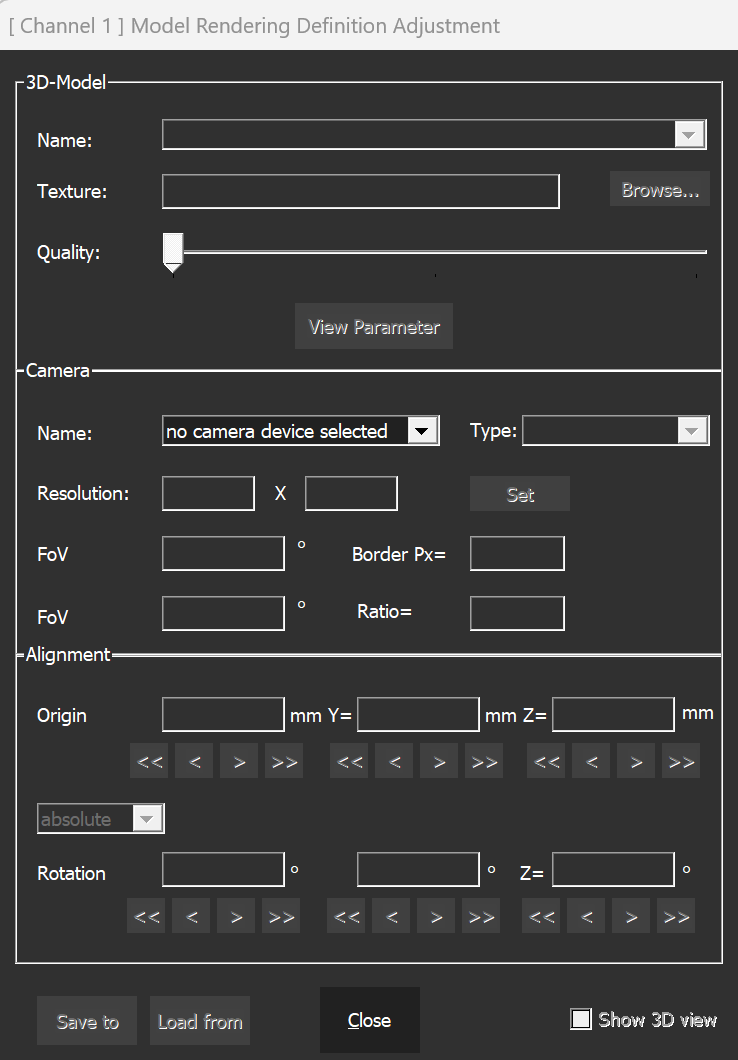
Task: Click the Origin X fast-decrease << button
Action: click(150, 761)
